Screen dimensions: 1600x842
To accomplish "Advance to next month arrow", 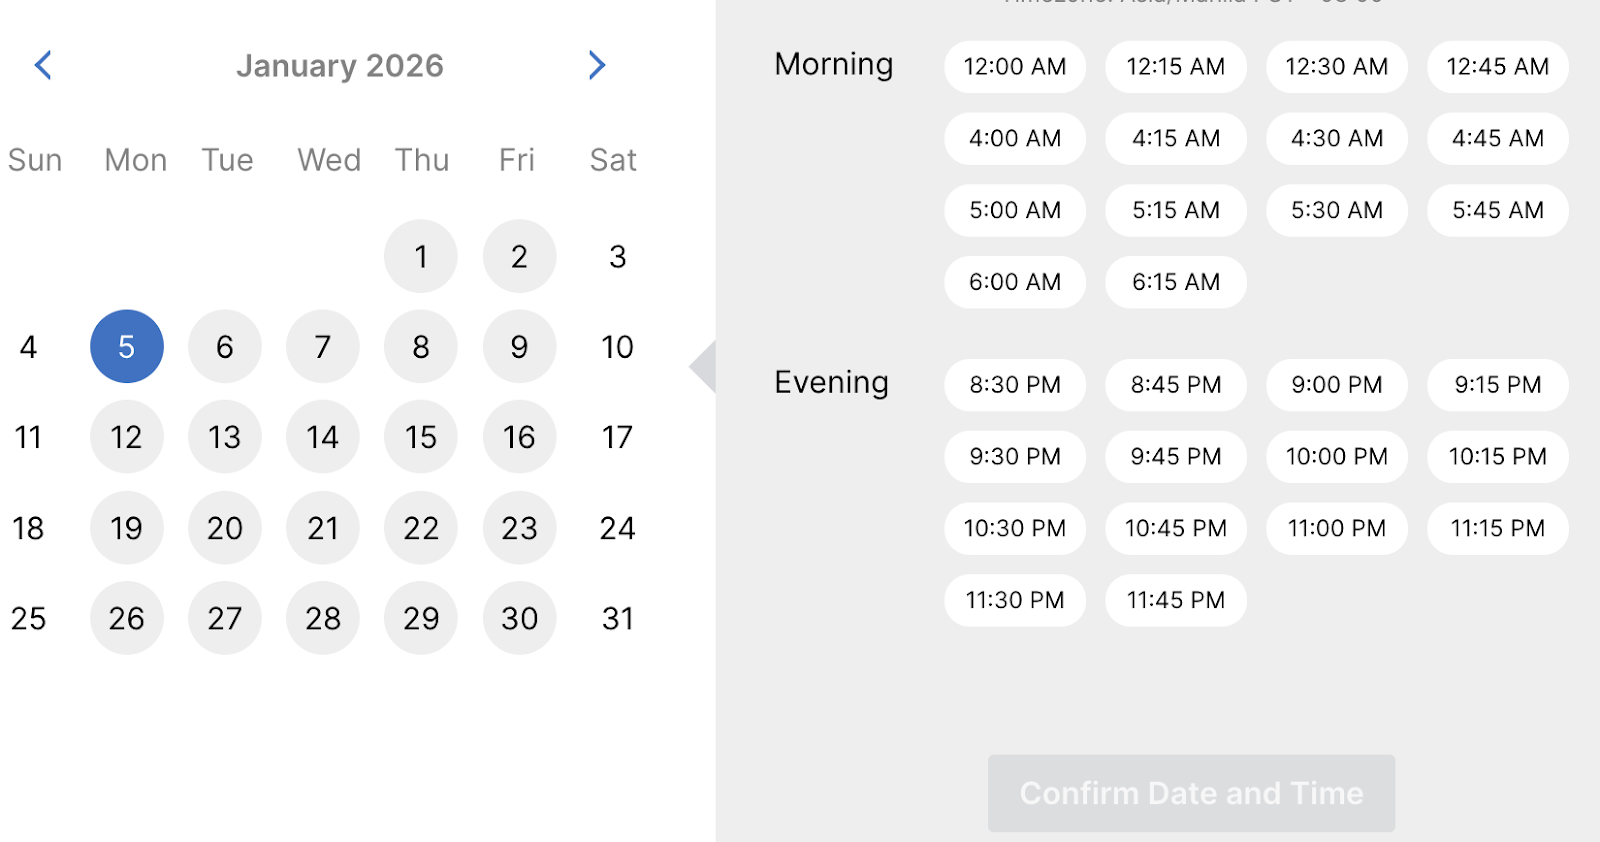I will (597, 65).
